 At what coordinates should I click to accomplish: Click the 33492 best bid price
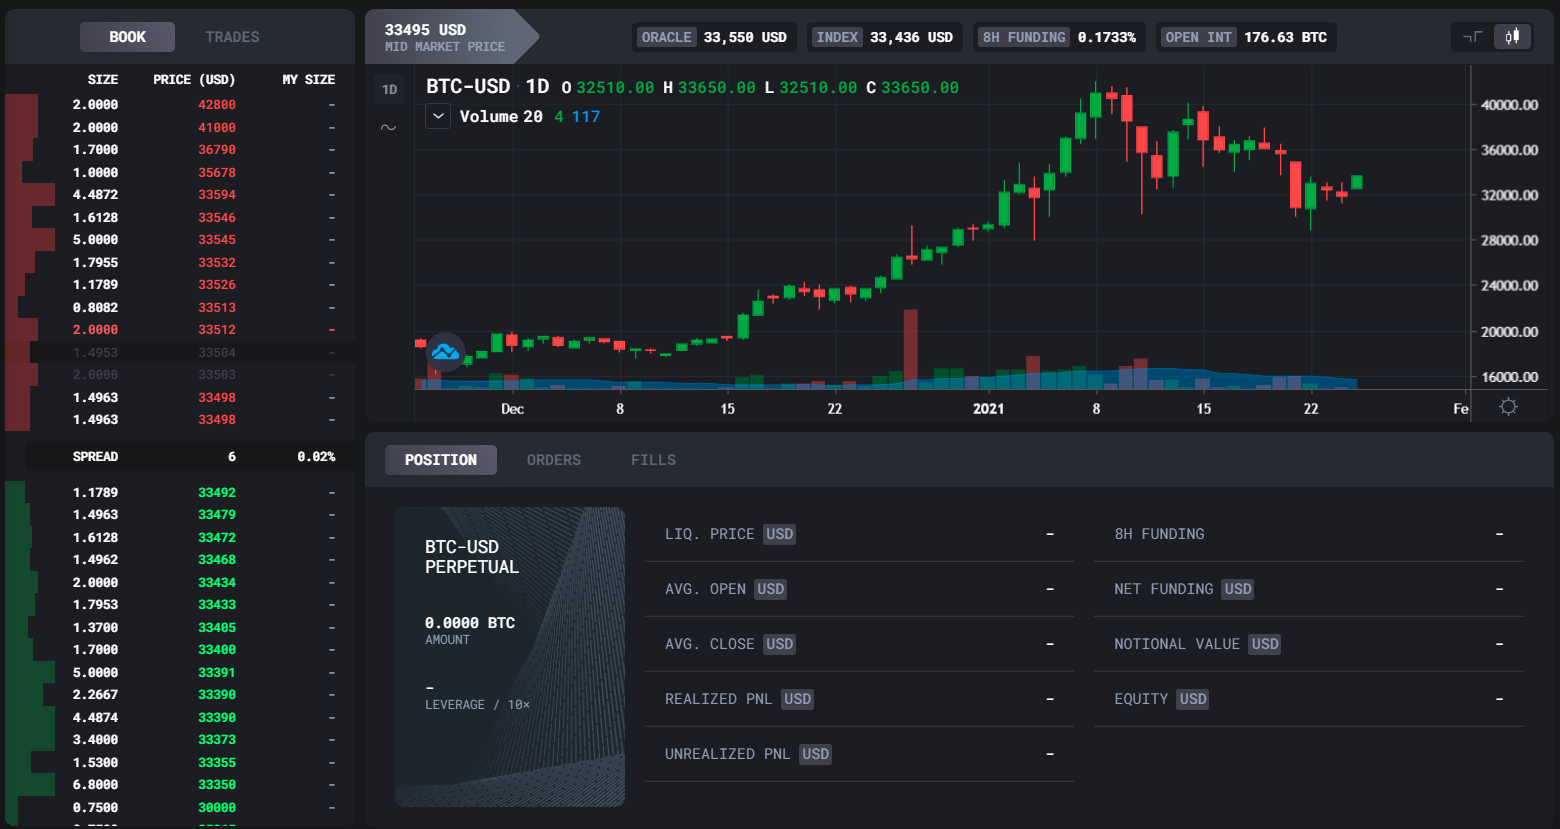[217, 492]
